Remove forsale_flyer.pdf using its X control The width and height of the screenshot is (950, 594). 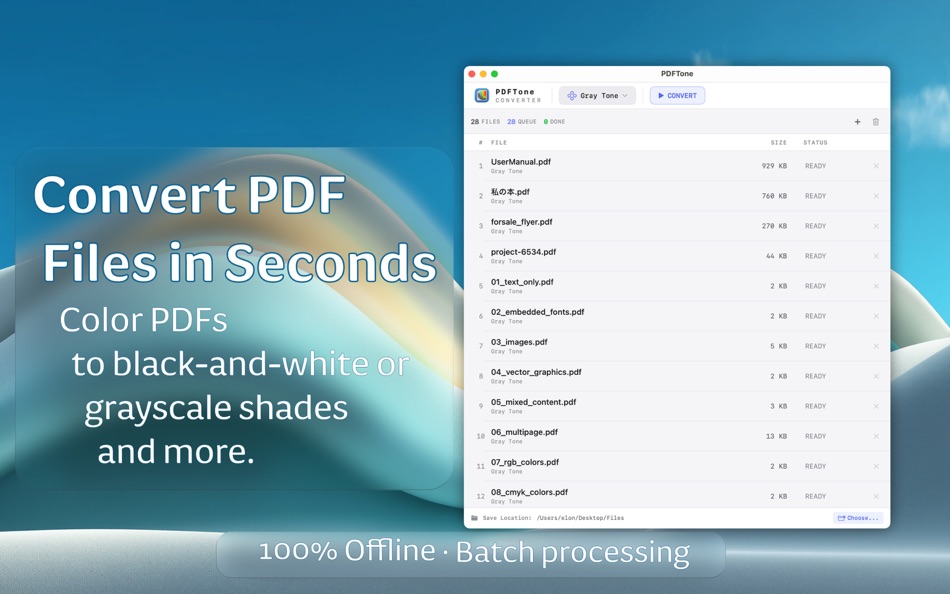click(x=876, y=226)
